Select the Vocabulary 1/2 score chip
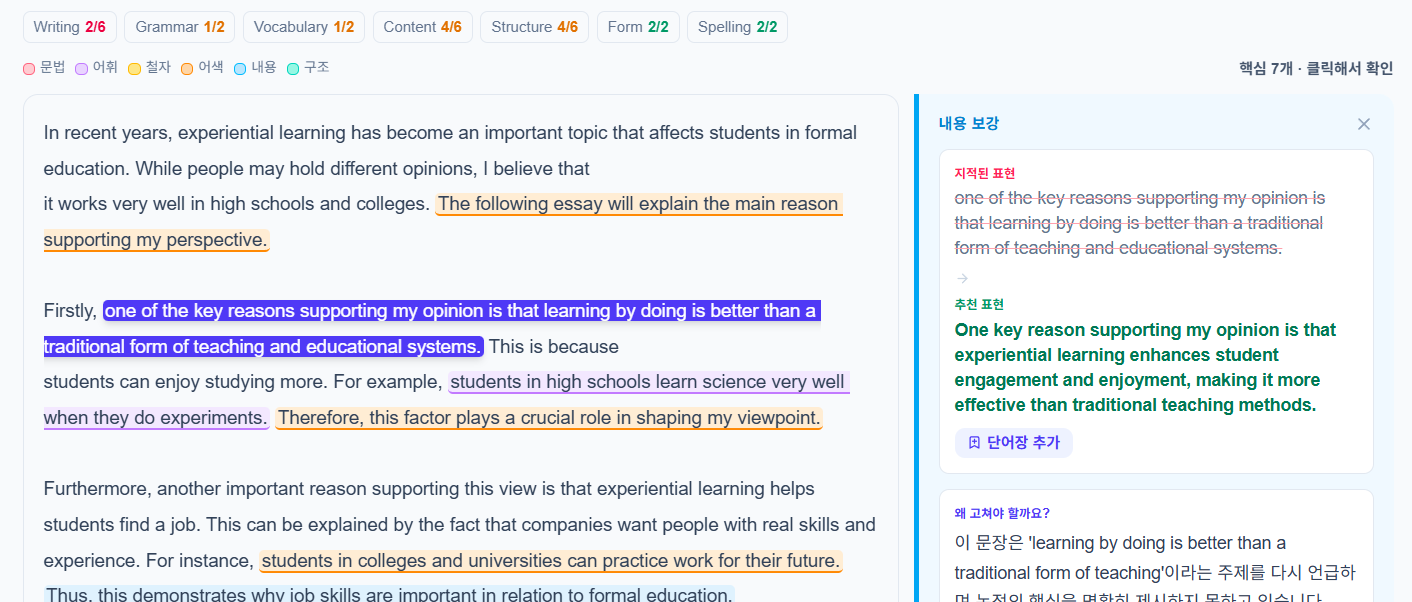The width and height of the screenshot is (1412, 602). tap(304, 27)
